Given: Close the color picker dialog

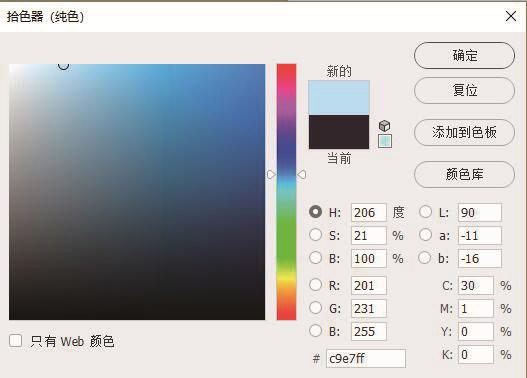Looking at the screenshot, I should point(511,16).
